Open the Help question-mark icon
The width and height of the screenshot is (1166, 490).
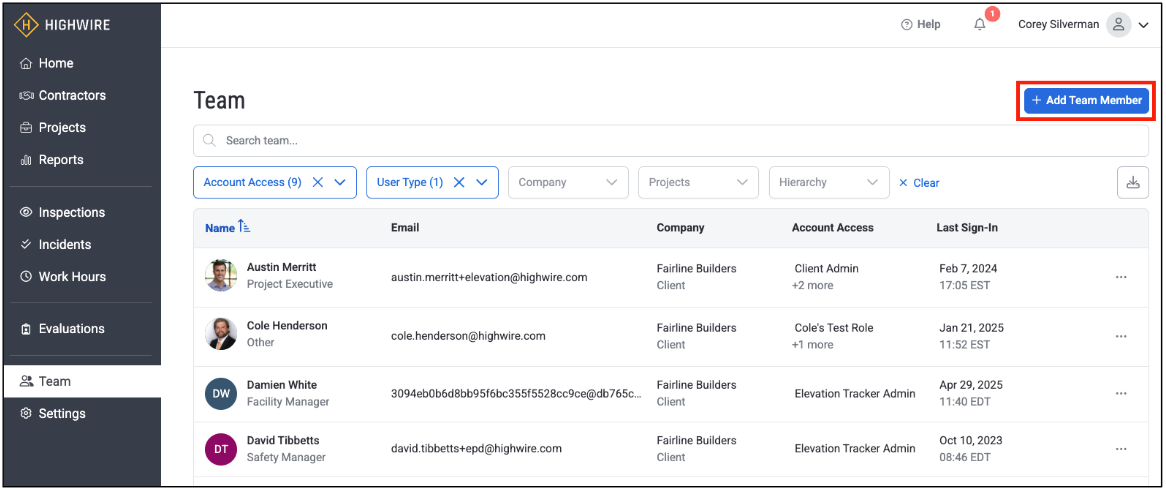click(x=906, y=25)
